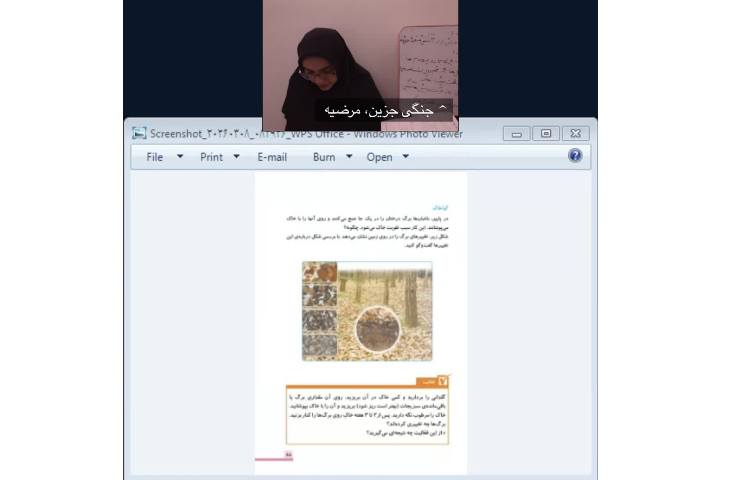The width and height of the screenshot is (750, 480).
Task: Open the Burn menu
Action: [324, 157]
